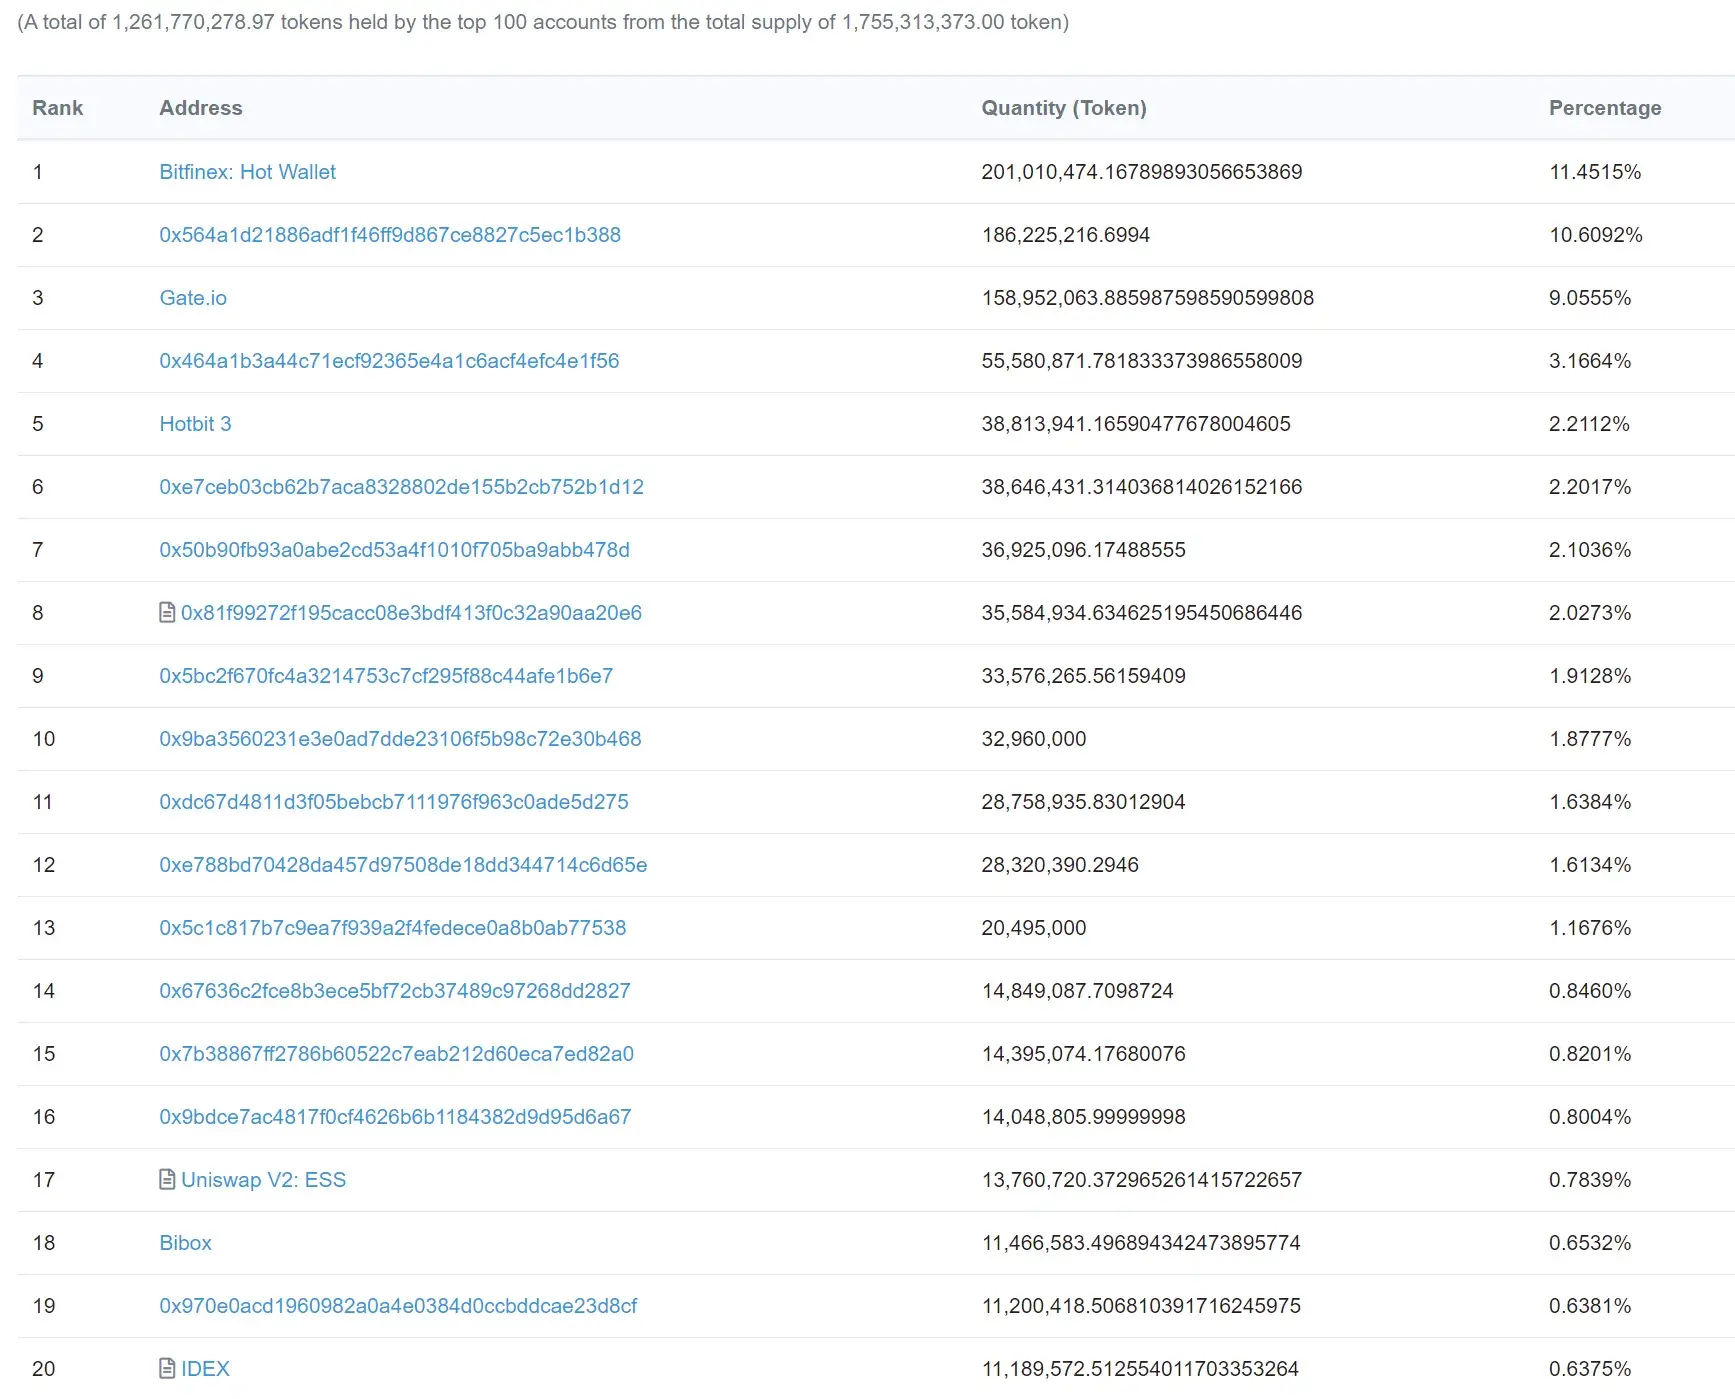
Task: Open the Uniswap V2: ESS holder link
Action: click(263, 1180)
